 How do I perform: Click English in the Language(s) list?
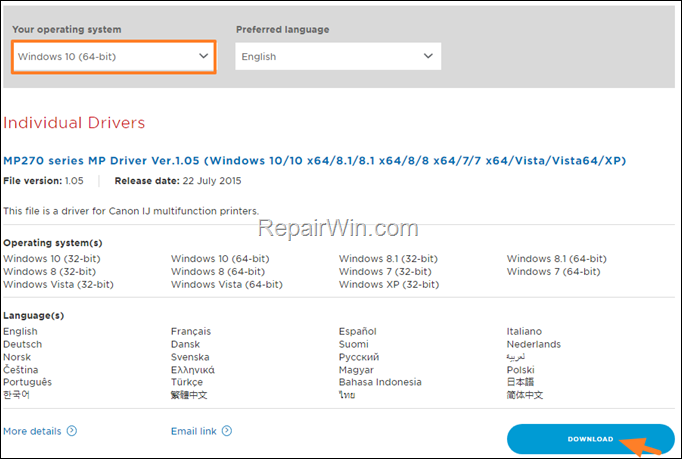(x=20, y=332)
